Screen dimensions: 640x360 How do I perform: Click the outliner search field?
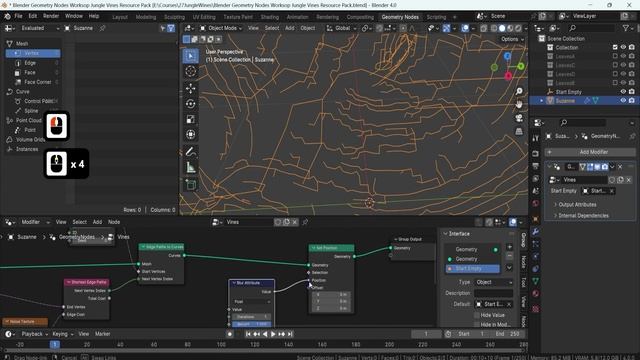coord(592,28)
